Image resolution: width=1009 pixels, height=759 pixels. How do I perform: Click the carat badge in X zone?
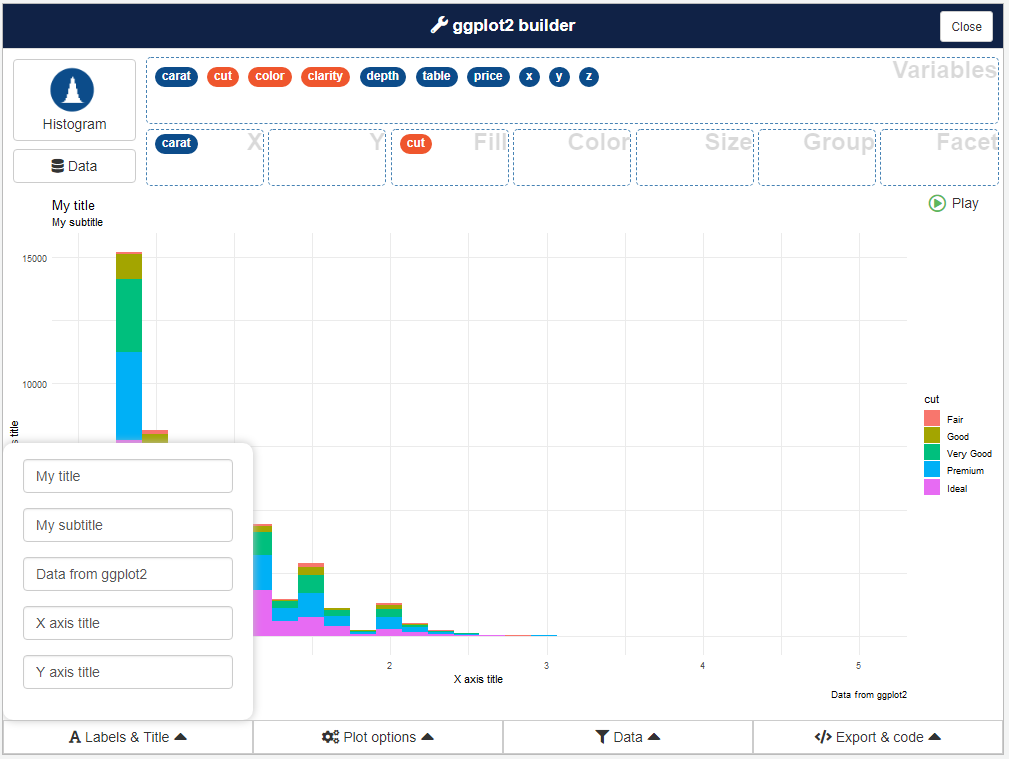pos(176,143)
